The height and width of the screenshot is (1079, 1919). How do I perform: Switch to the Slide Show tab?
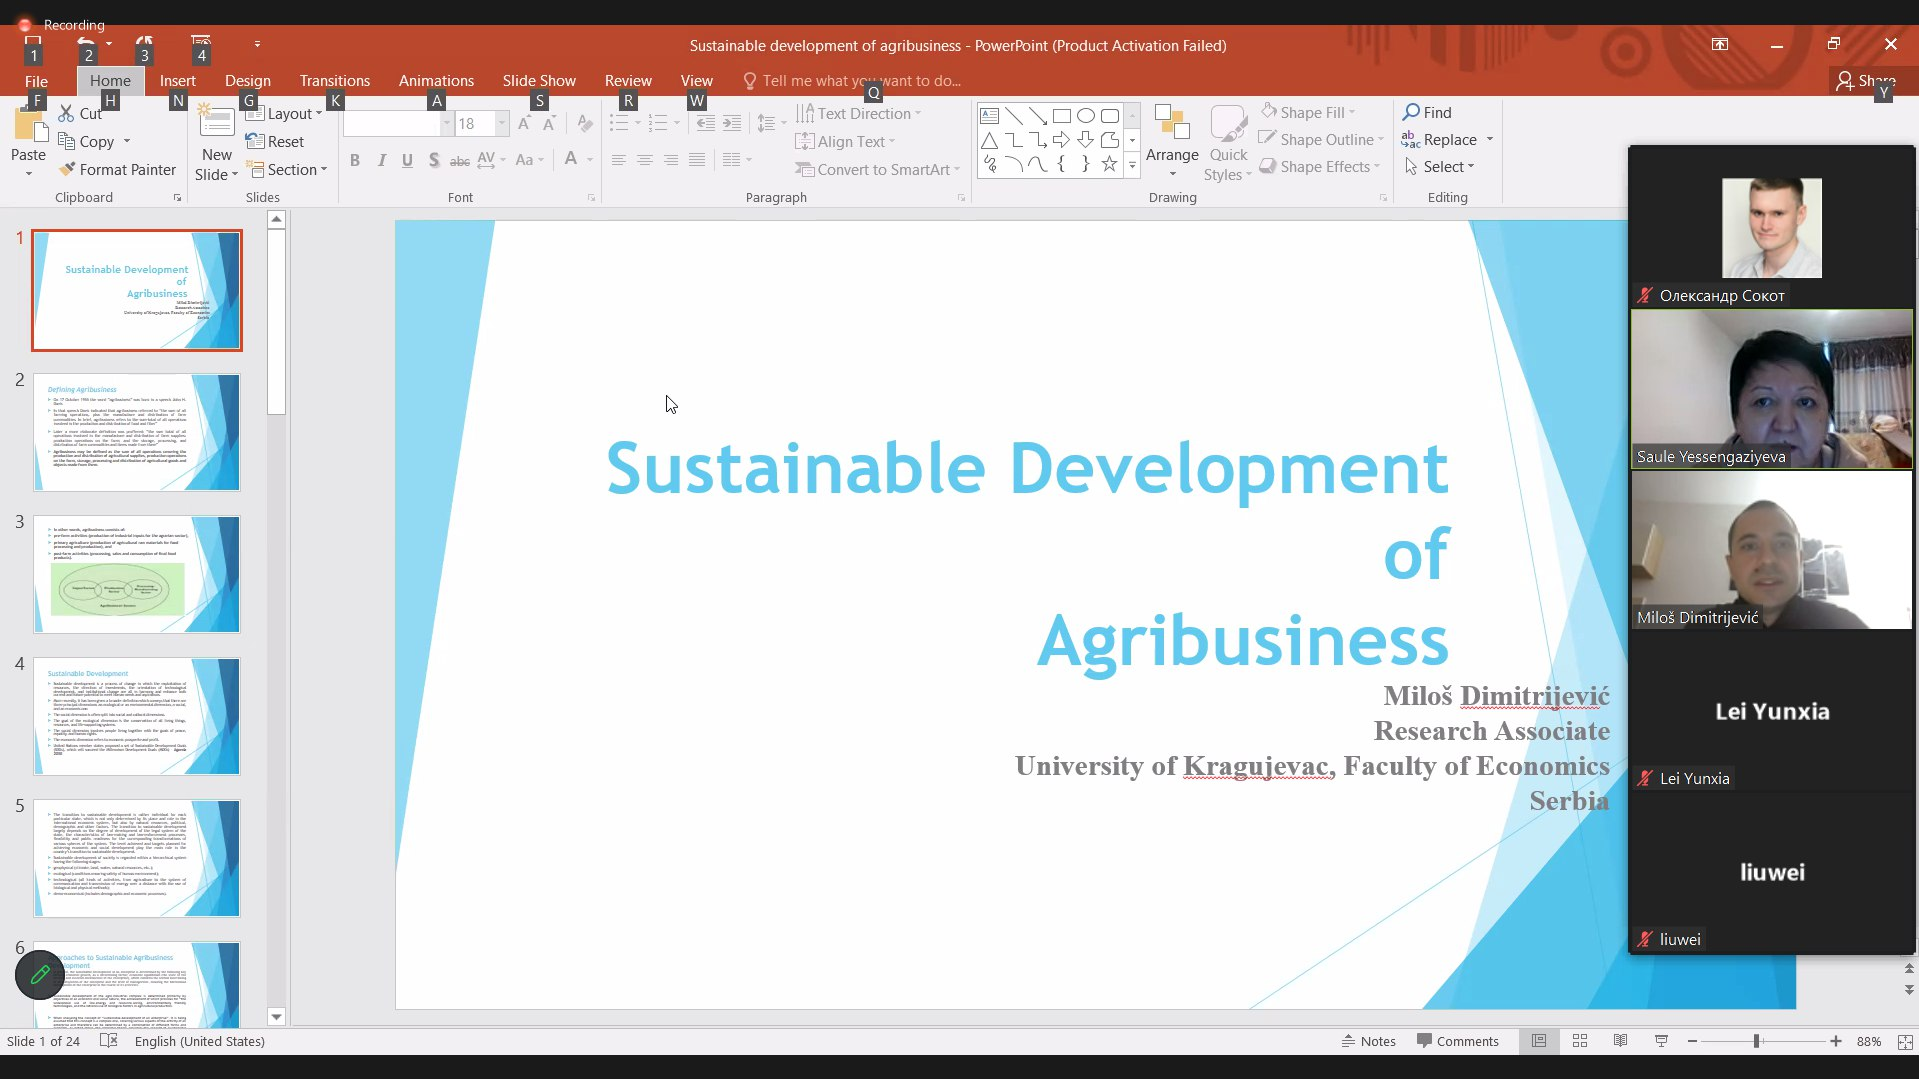[x=538, y=80]
